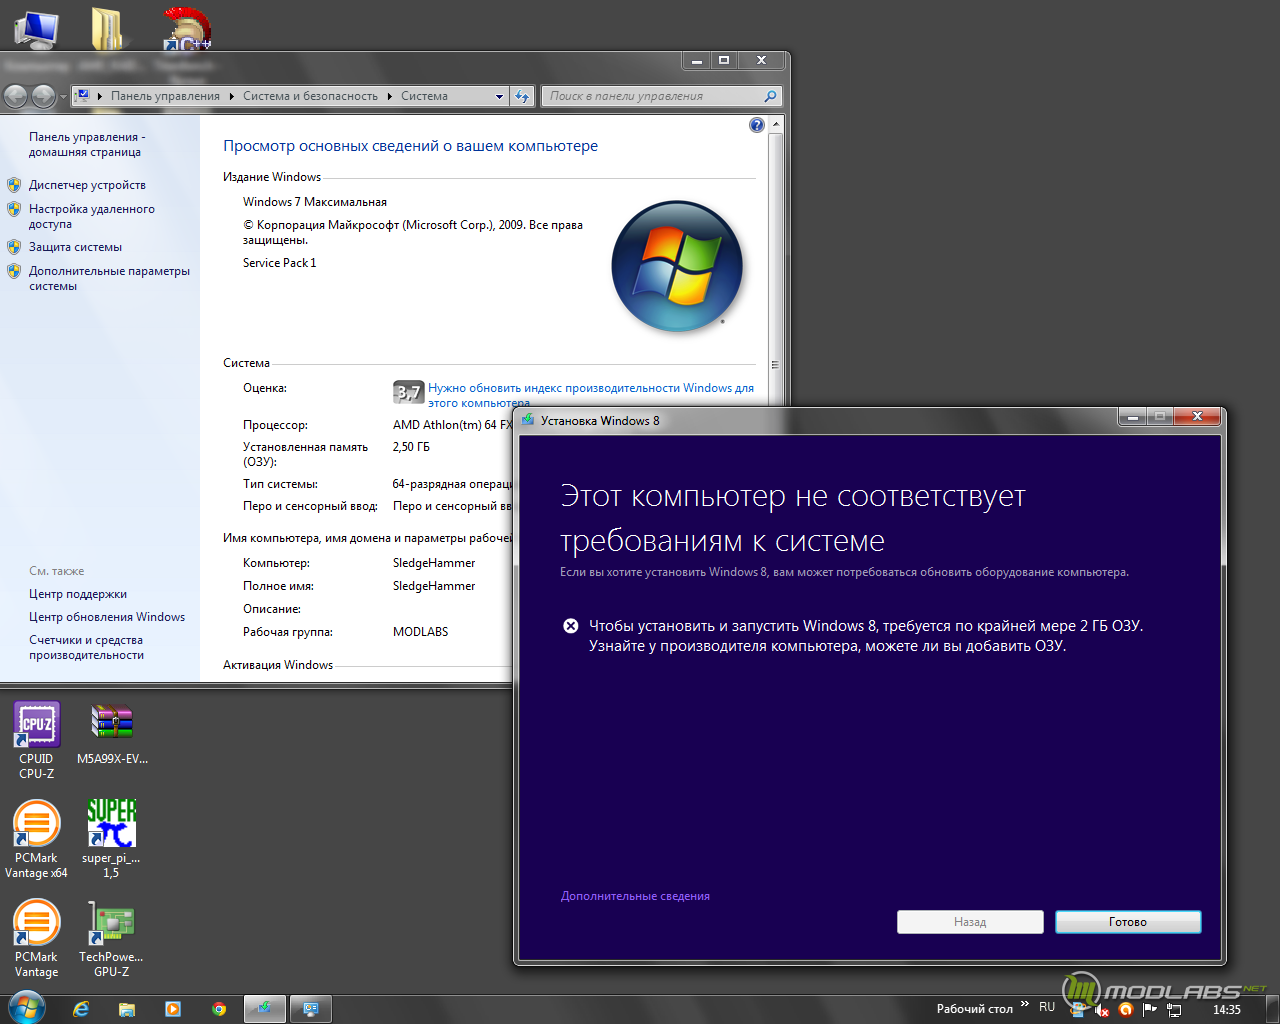Click the Show desktop strip
The width and height of the screenshot is (1280, 1024).
(x=1272, y=1009)
